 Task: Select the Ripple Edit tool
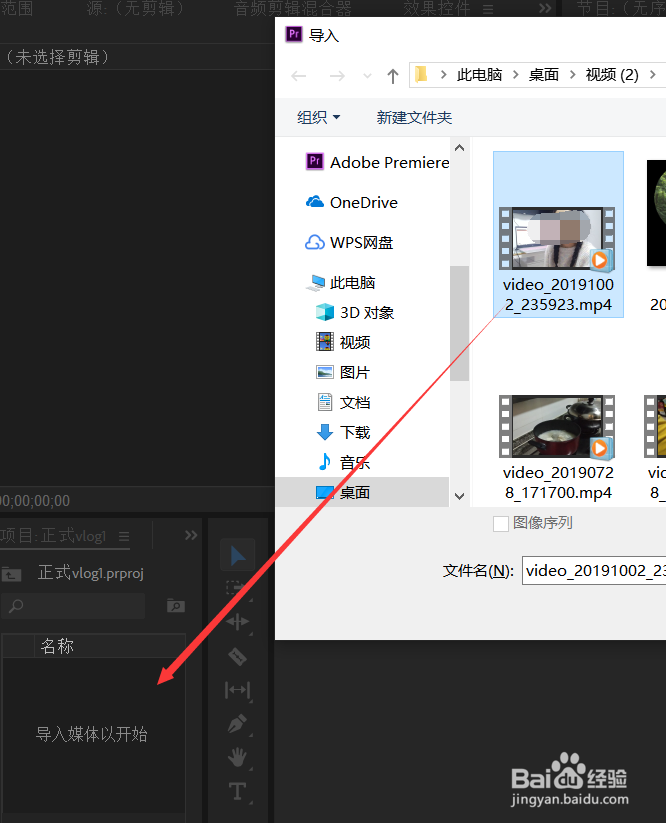(x=238, y=621)
